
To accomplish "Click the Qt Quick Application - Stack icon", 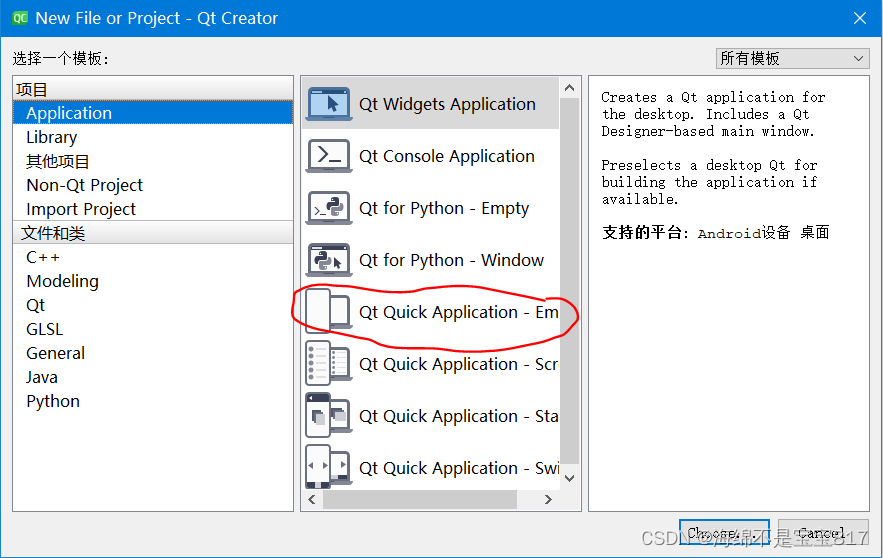I will click(x=329, y=416).
